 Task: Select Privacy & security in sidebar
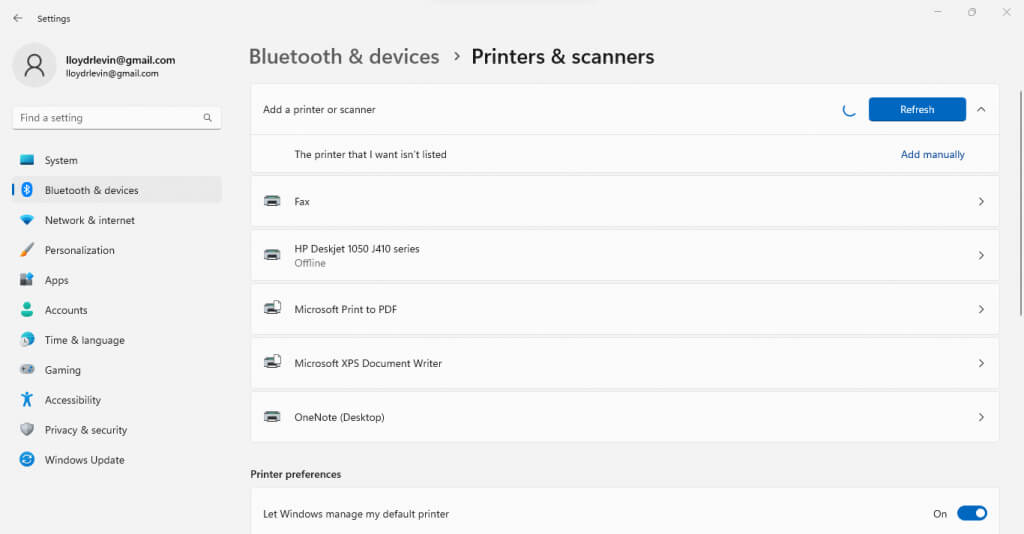point(85,430)
